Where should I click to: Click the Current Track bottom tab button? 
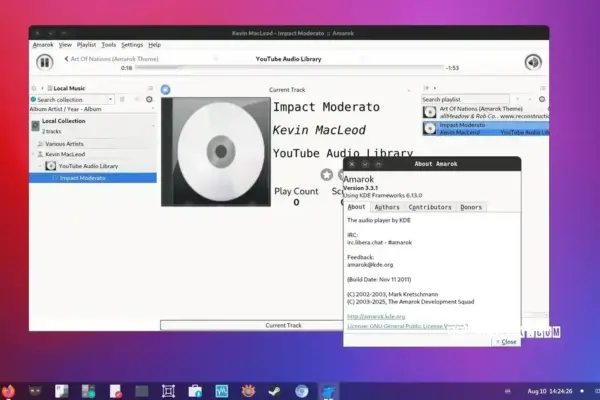(252, 325)
